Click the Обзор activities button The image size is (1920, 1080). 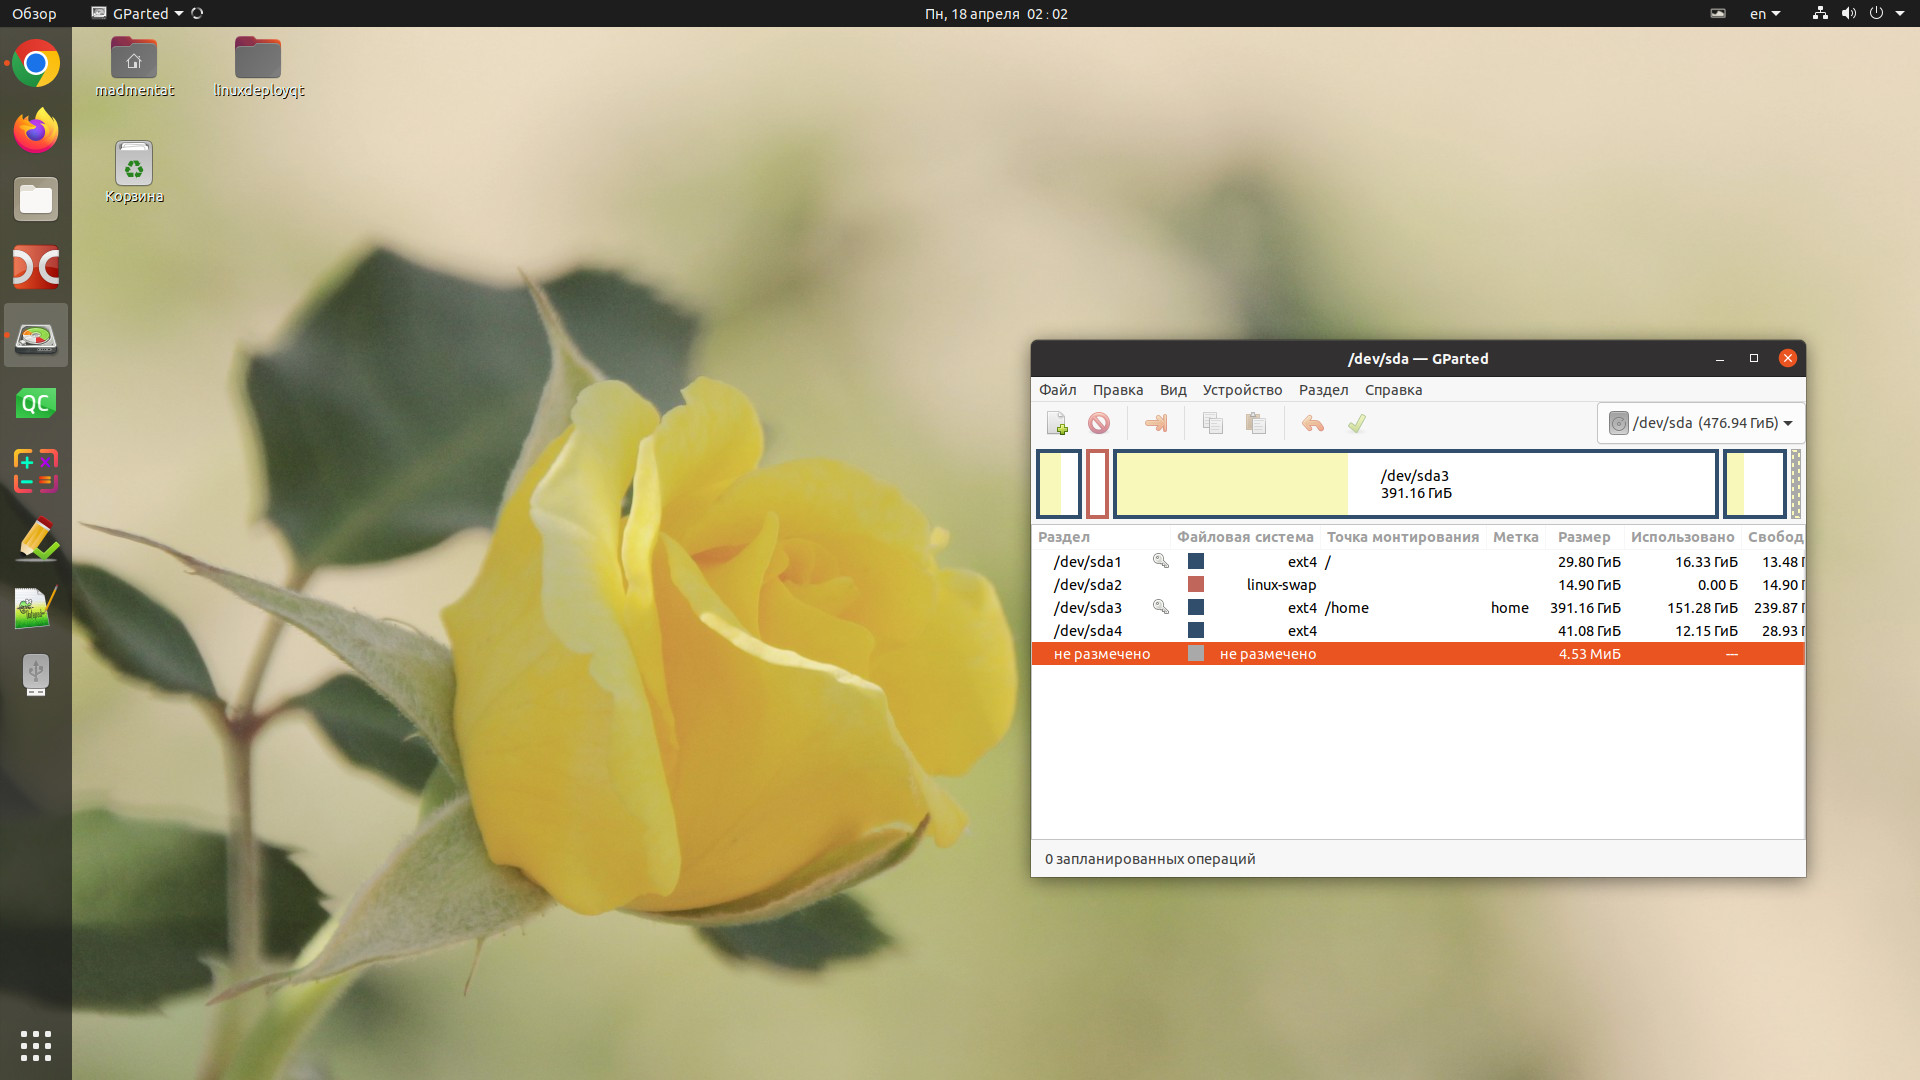pyautogui.click(x=34, y=14)
